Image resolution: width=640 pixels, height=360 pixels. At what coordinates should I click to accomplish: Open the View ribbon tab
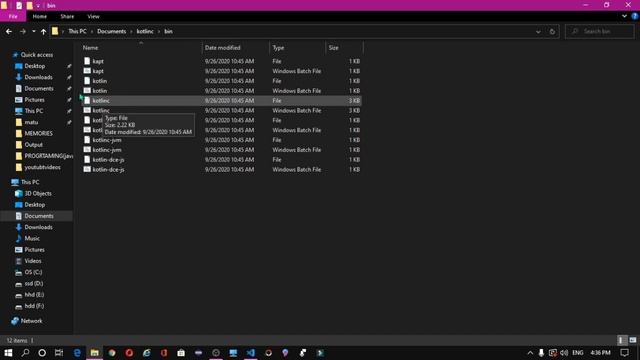[x=93, y=16]
